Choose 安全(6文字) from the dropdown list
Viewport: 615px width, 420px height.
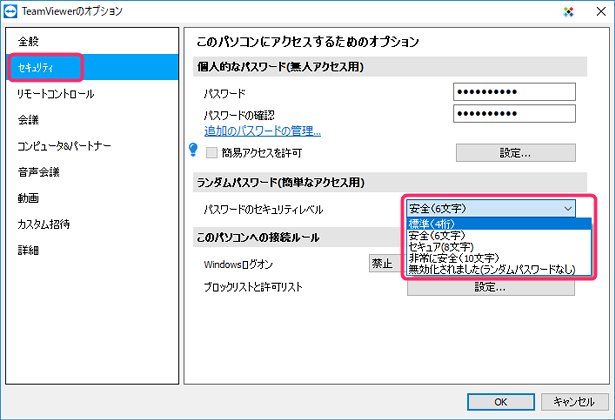[499, 235]
